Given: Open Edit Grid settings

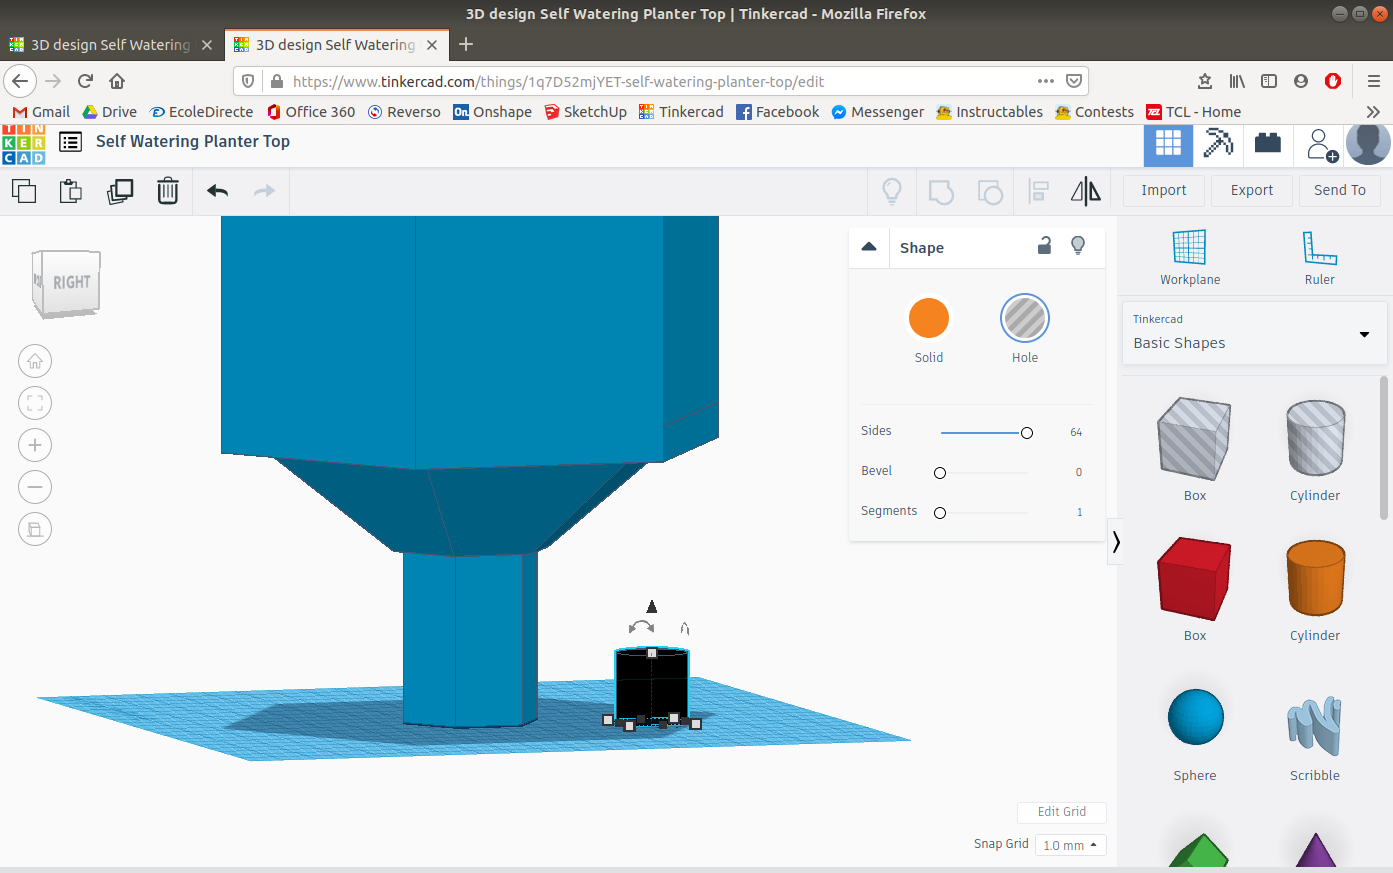Looking at the screenshot, I should click(1061, 812).
